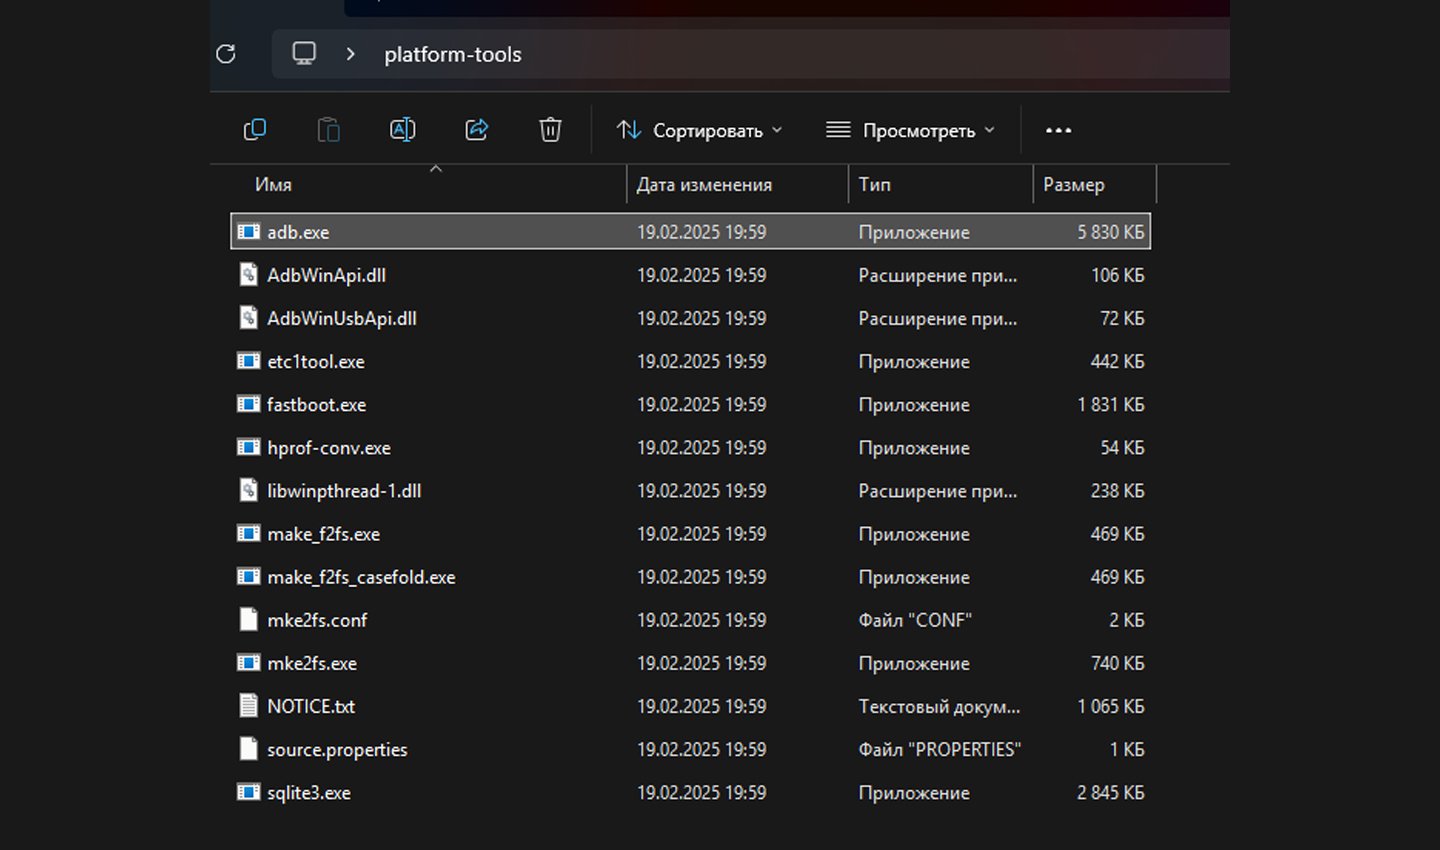Image resolution: width=1440 pixels, height=850 pixels.
Task: Click the hprof-conv.exe file icon
Action: [x=248, y=446]
